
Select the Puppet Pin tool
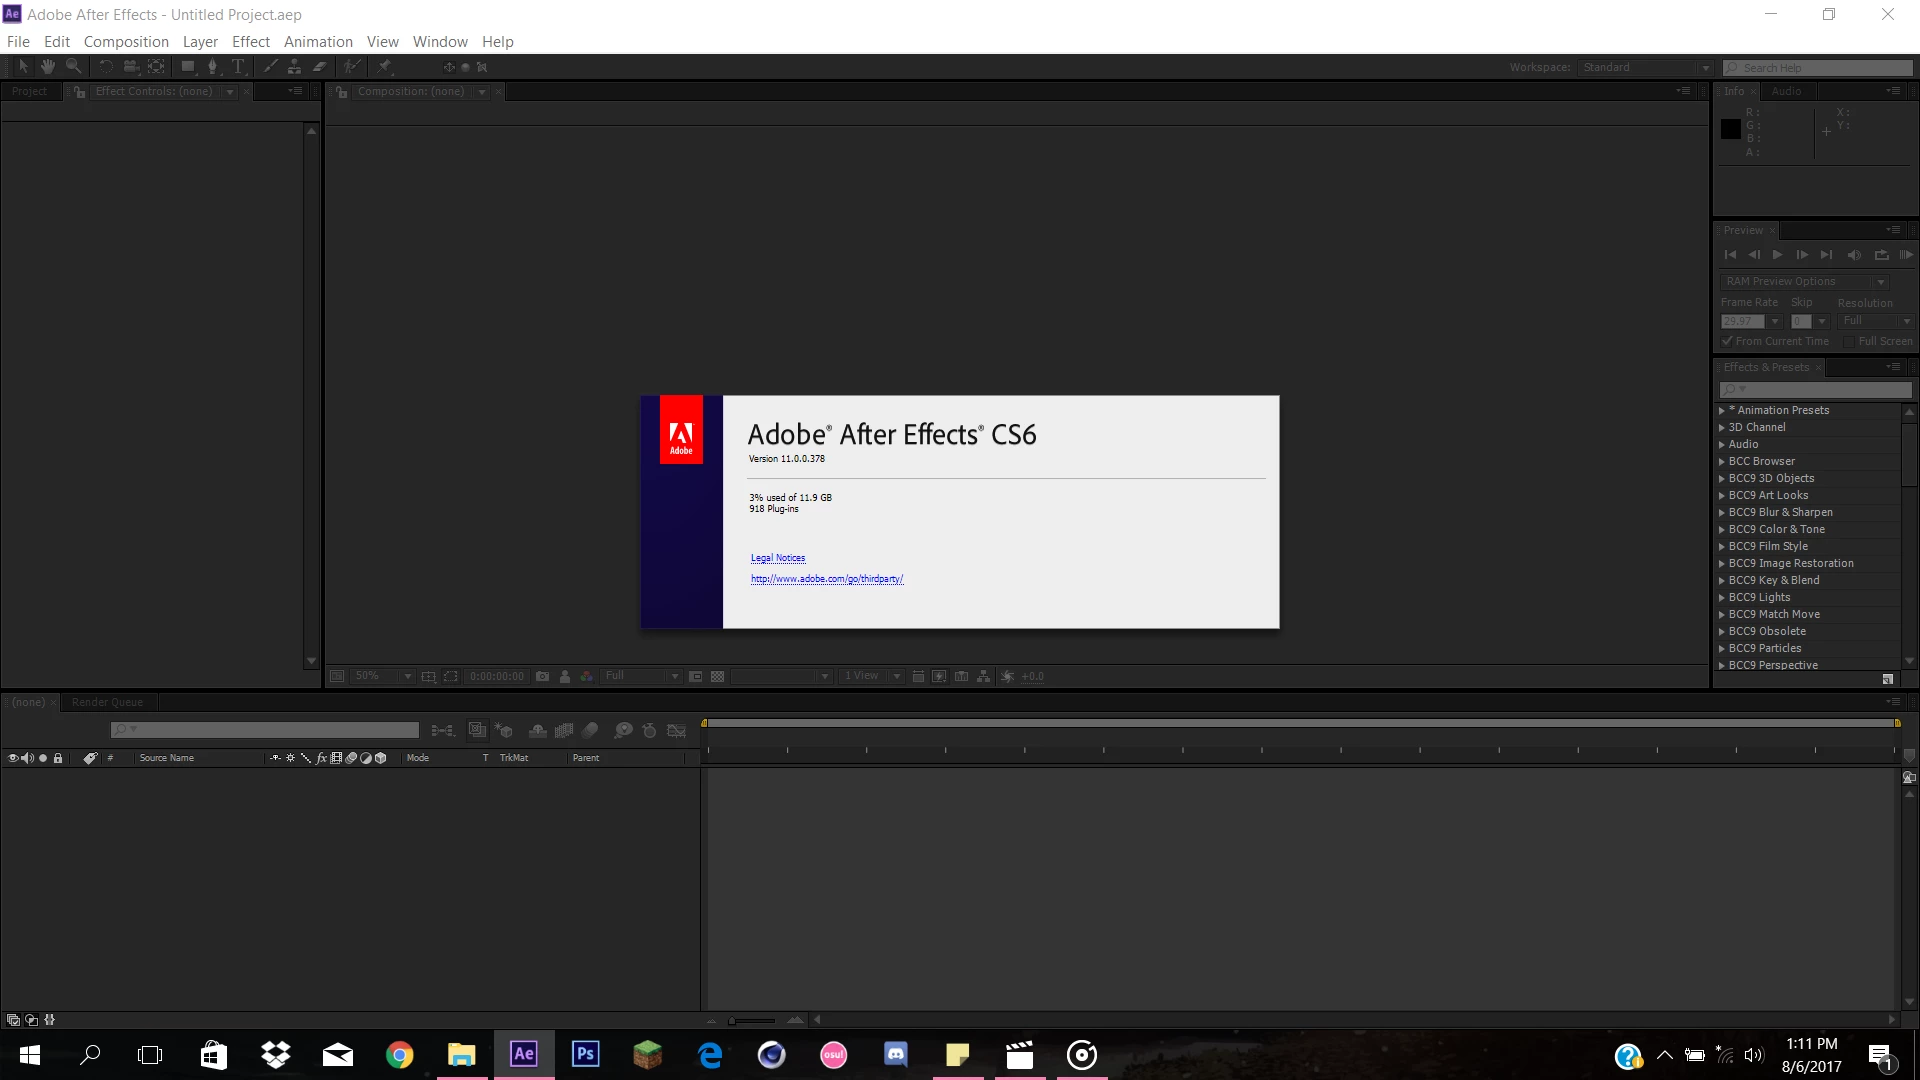(384, 67)
